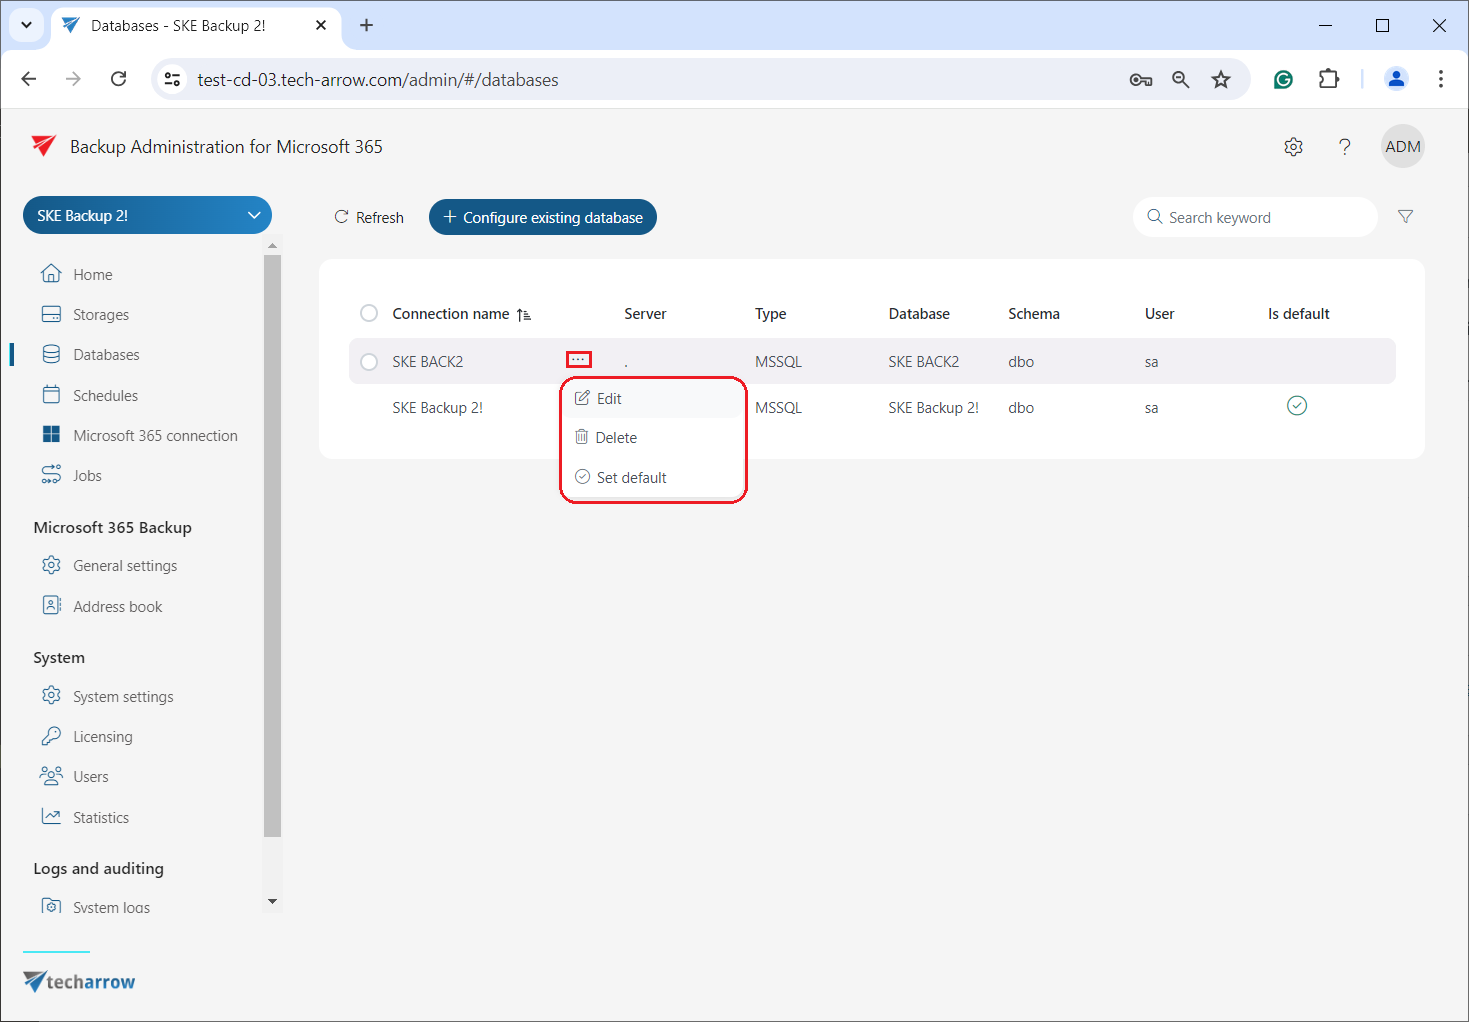Click Configure existing database button
The width and height of the screenshot is (1469, 1022).
click(542, 218)
